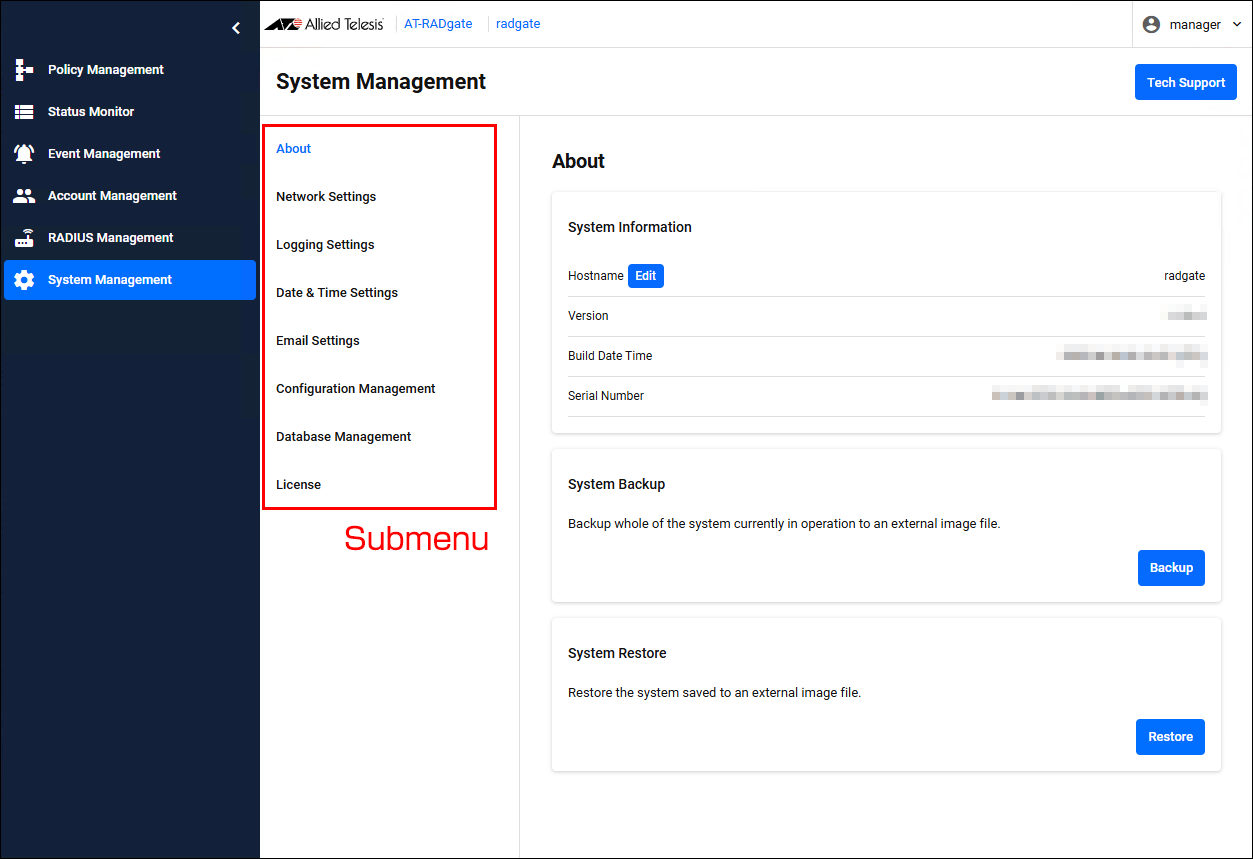
Task: Edit the Hostname value
Action: [645, 276]
